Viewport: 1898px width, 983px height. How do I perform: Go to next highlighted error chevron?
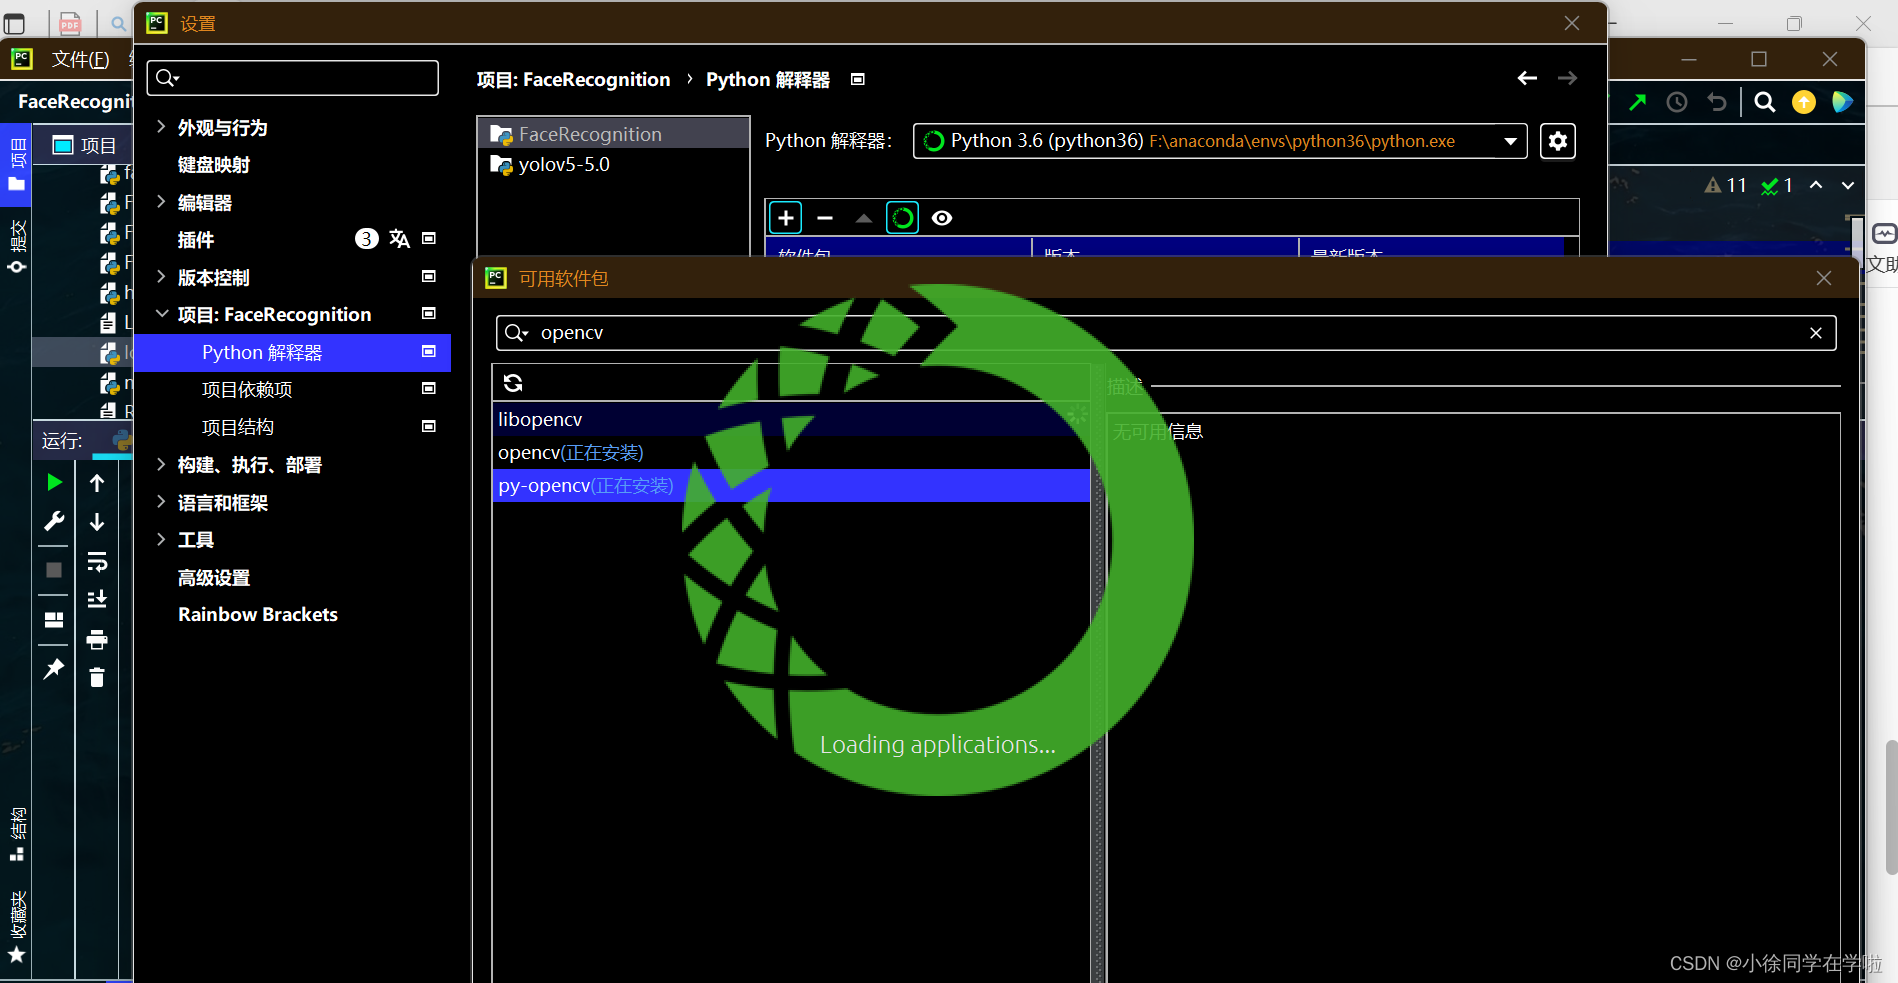pyautogui.click(x=1848, y=185)
